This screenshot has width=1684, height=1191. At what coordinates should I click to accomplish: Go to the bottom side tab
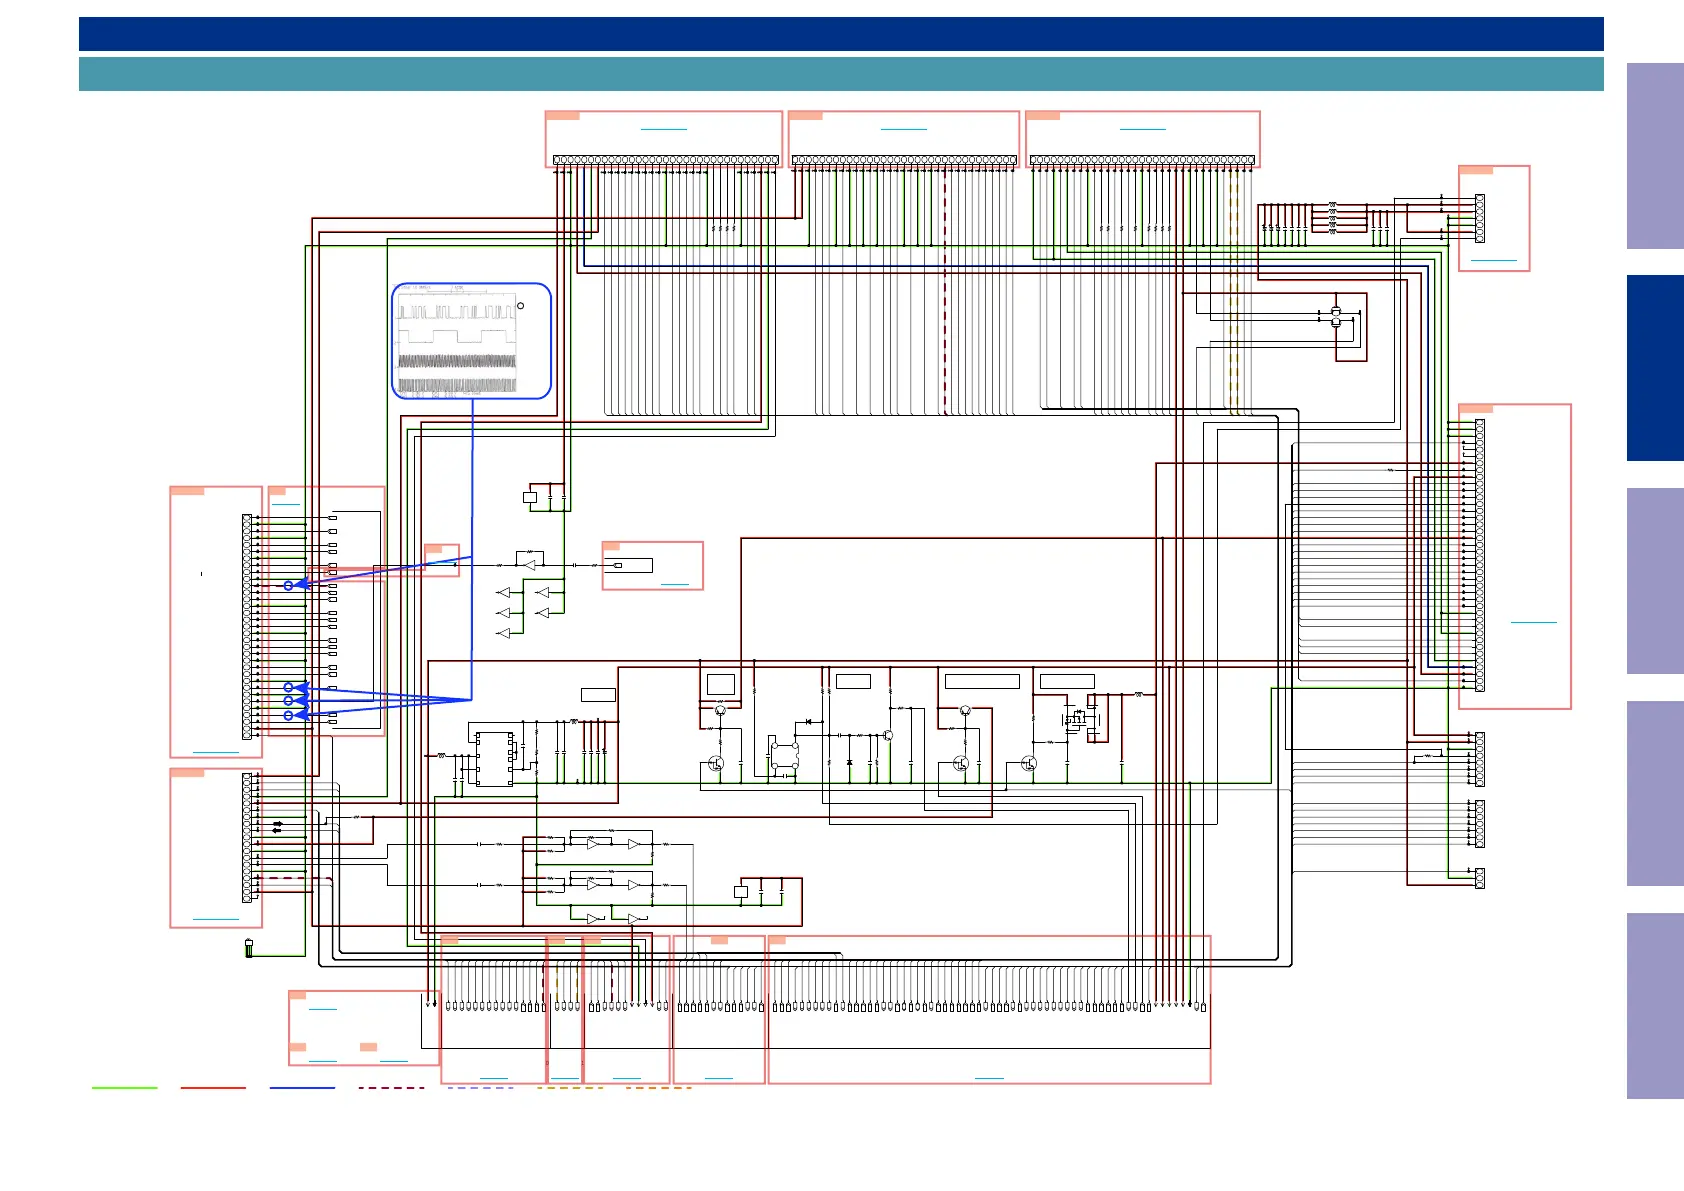pyautogui.click(x=1655, y=1006)
